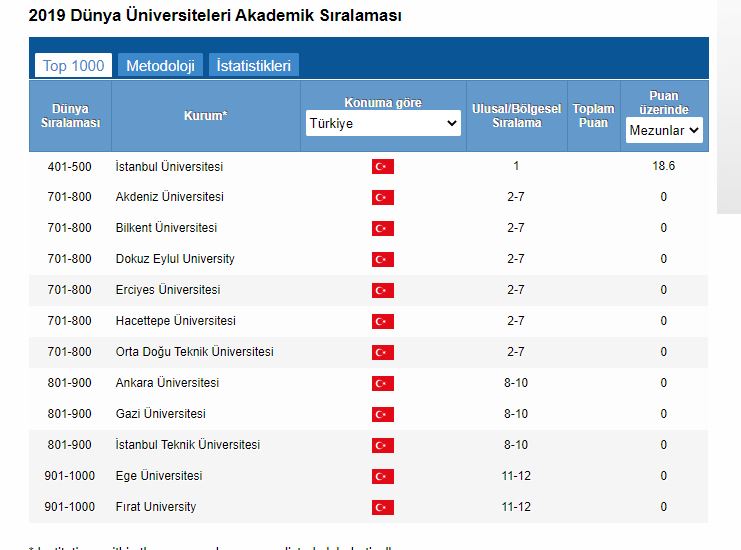The height and width of the screenshot is (550, 741).
Task: Click Turkish flag in Ege Üniversitesi row
Action: pyautogui.click(x=383, y=476)
